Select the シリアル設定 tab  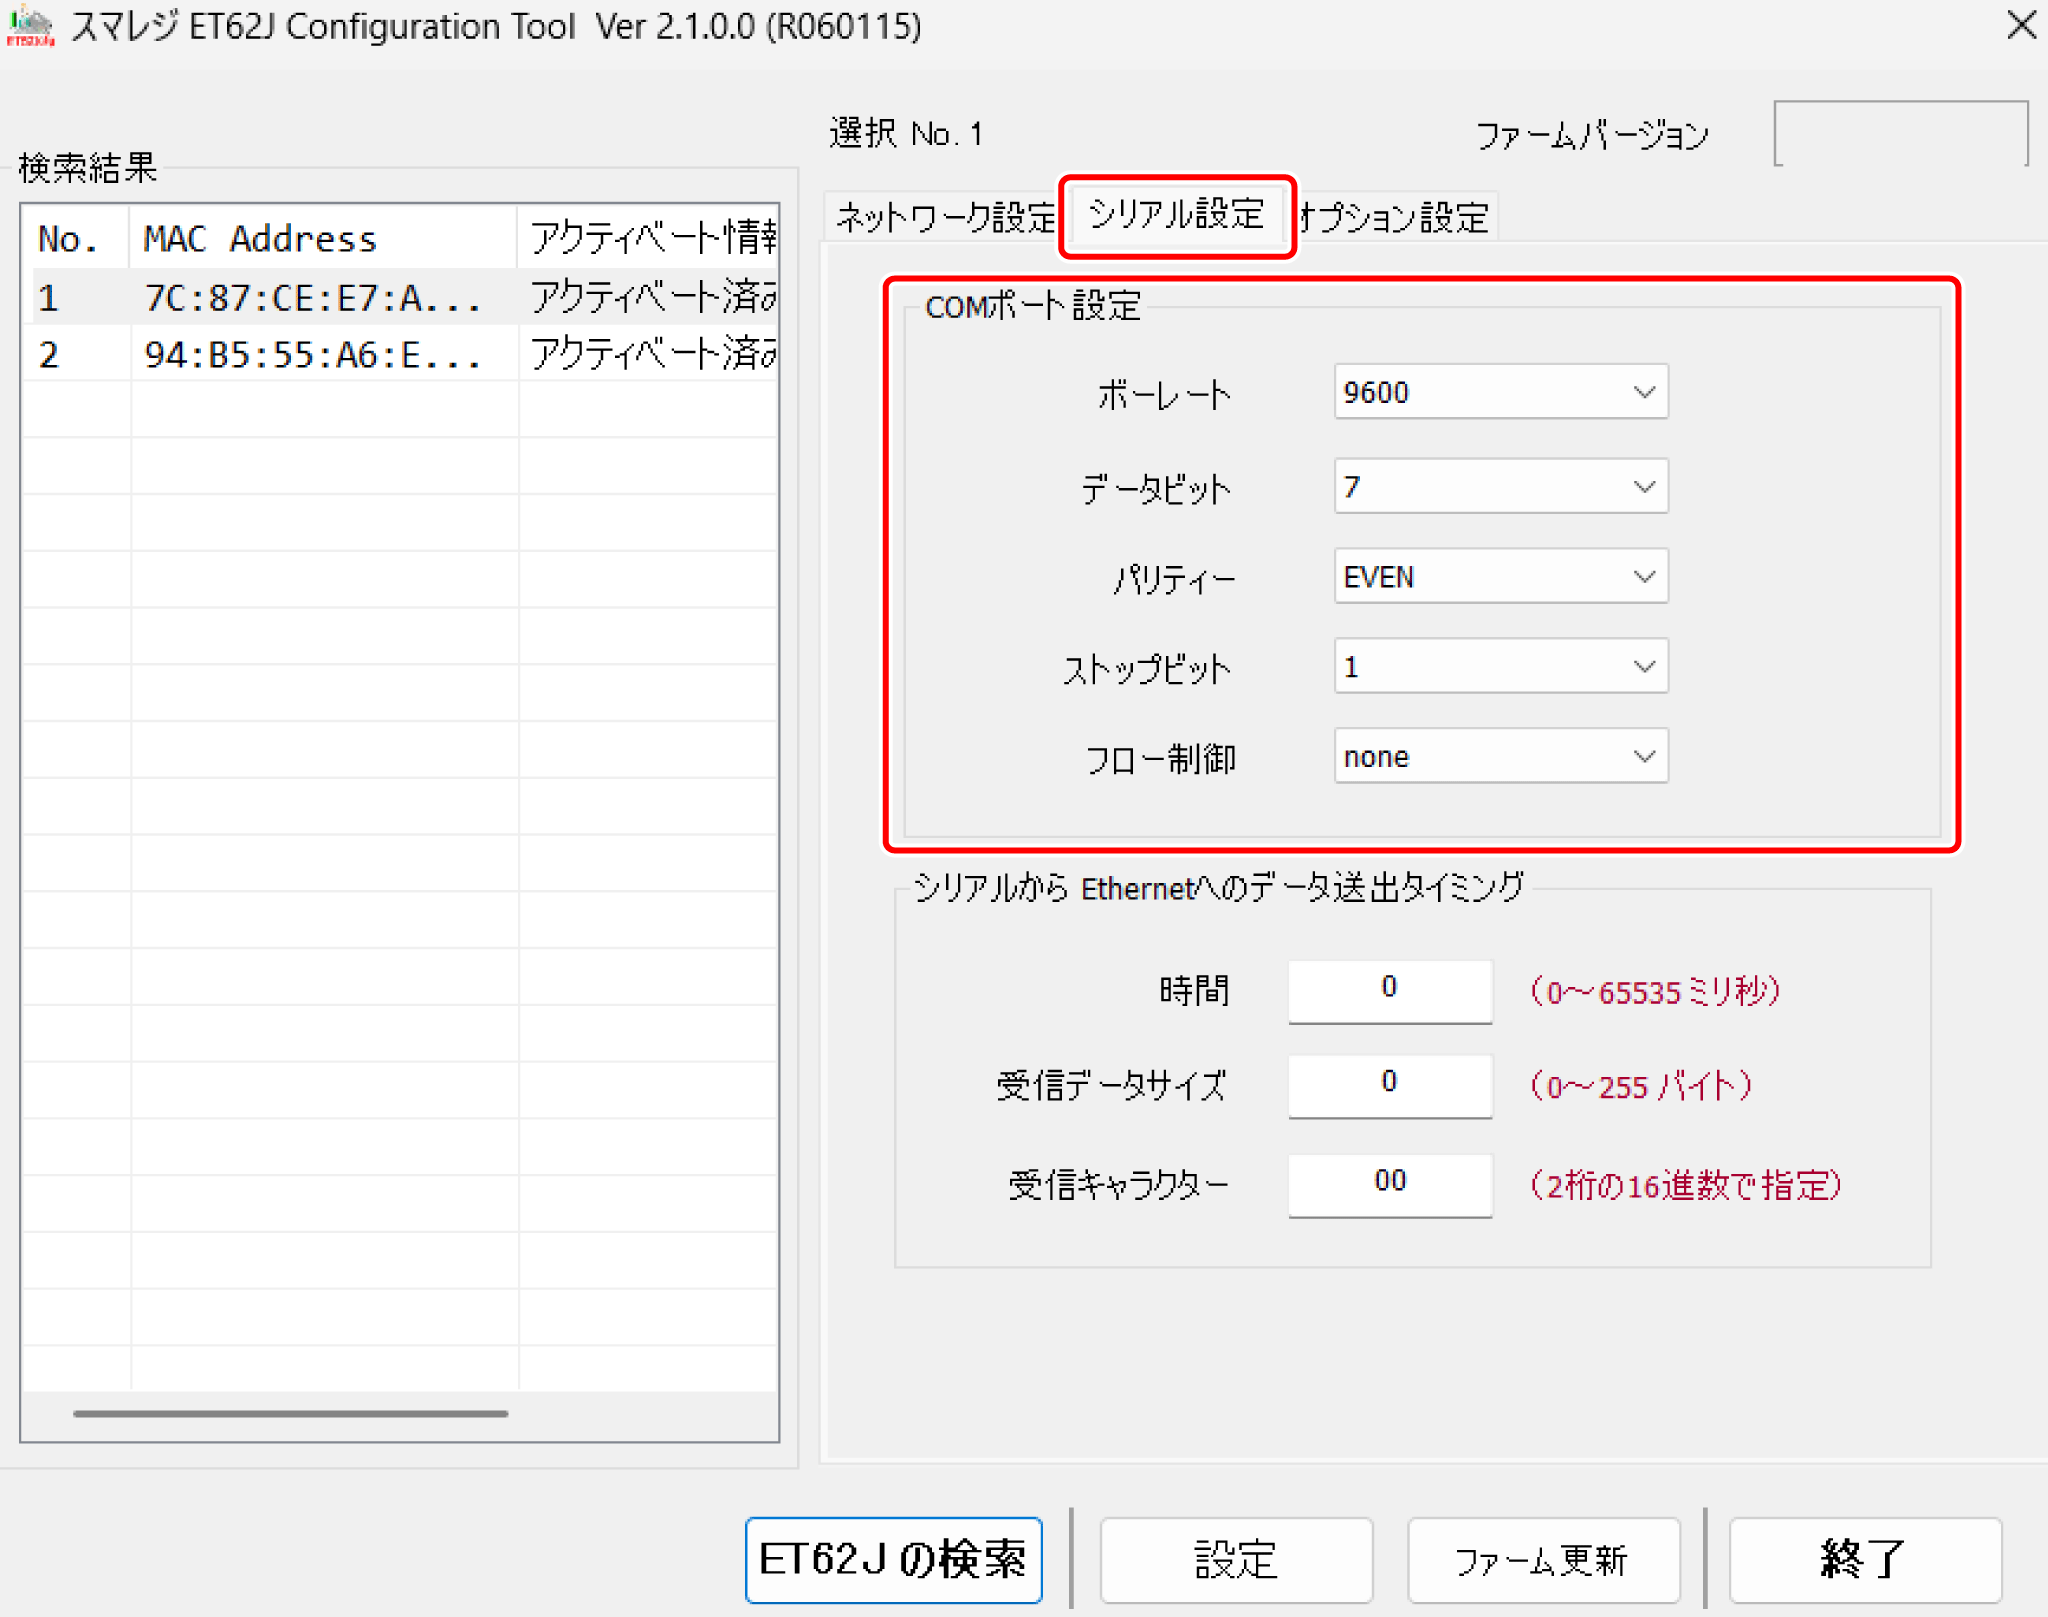click(x=1176, y=215)
